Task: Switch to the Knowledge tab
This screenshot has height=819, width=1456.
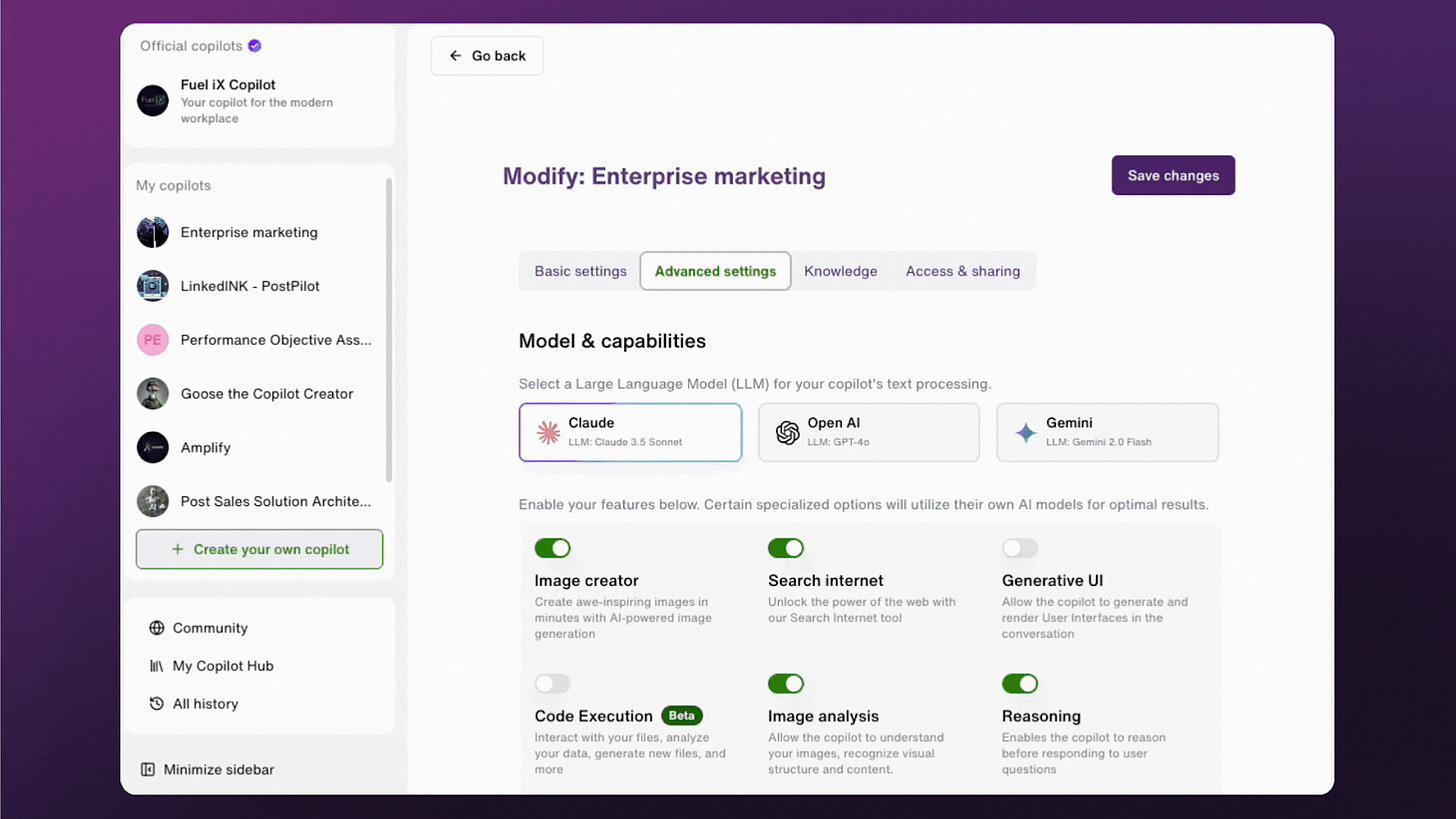Action: pos(841,271)
